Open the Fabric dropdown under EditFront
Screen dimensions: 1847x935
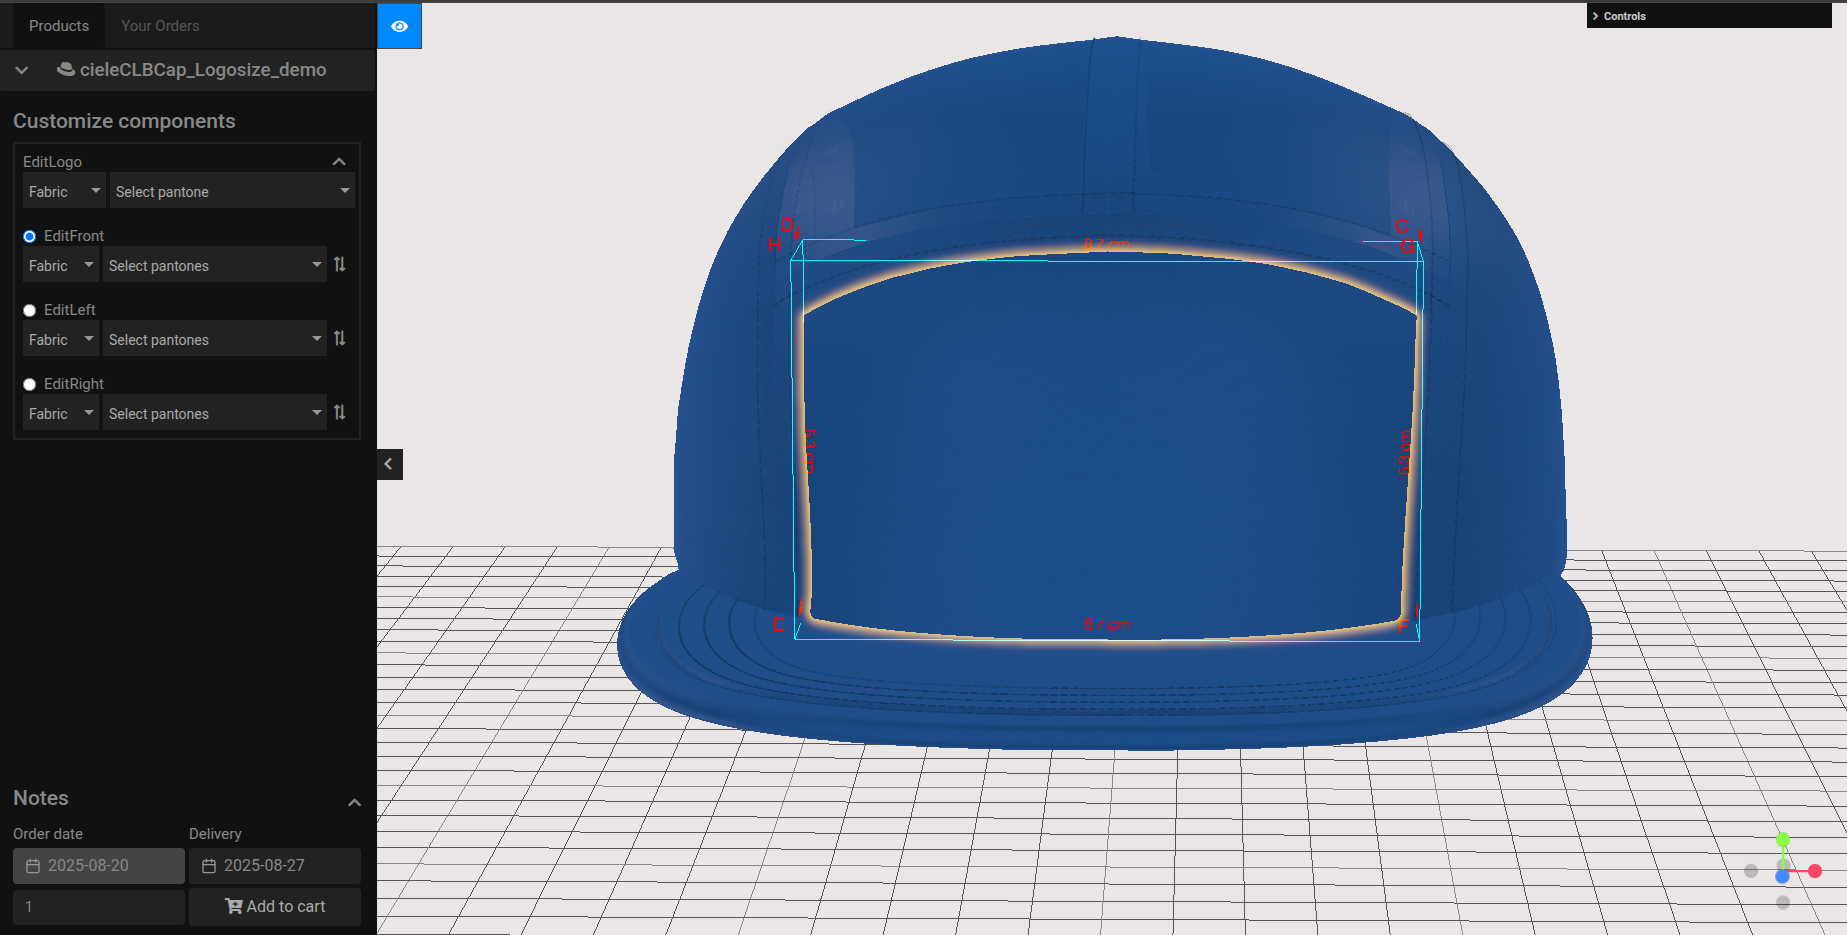point(61,265)
